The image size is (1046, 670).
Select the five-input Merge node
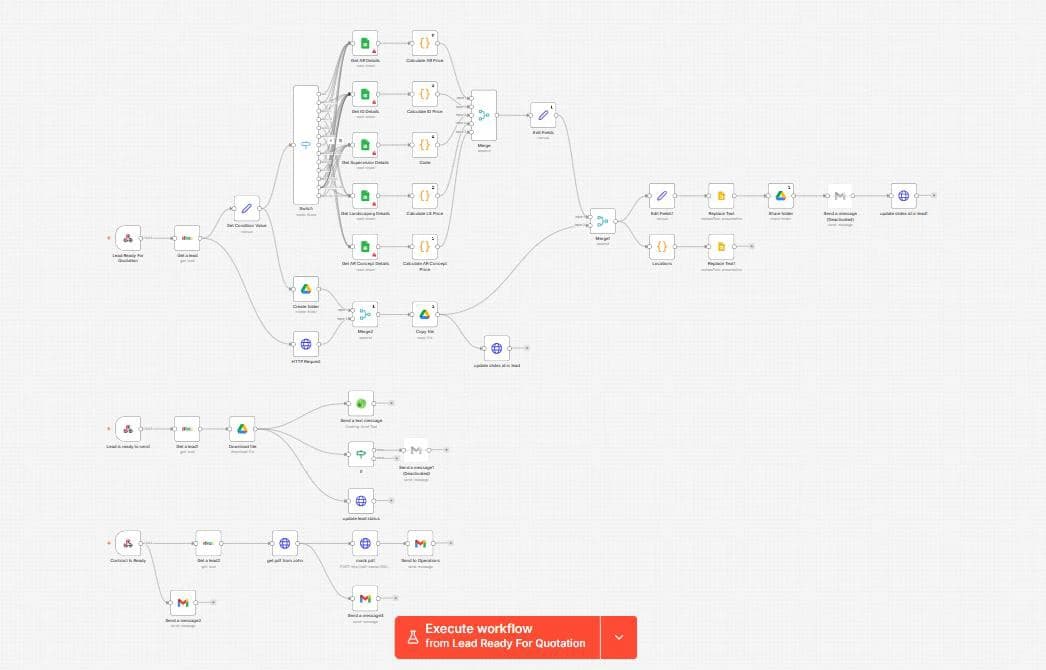484,115
